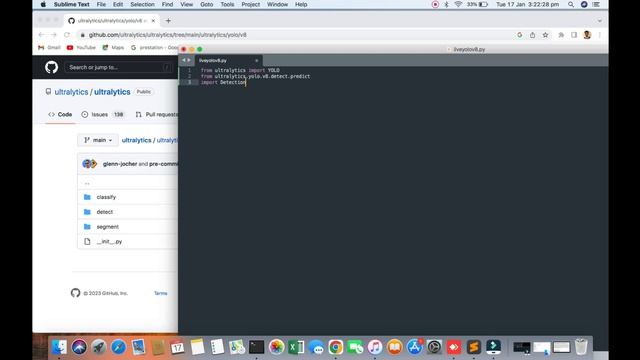Focus GitHub 'Search or jump to' field
The image size is (640, 360).
[x=118, y=67]
